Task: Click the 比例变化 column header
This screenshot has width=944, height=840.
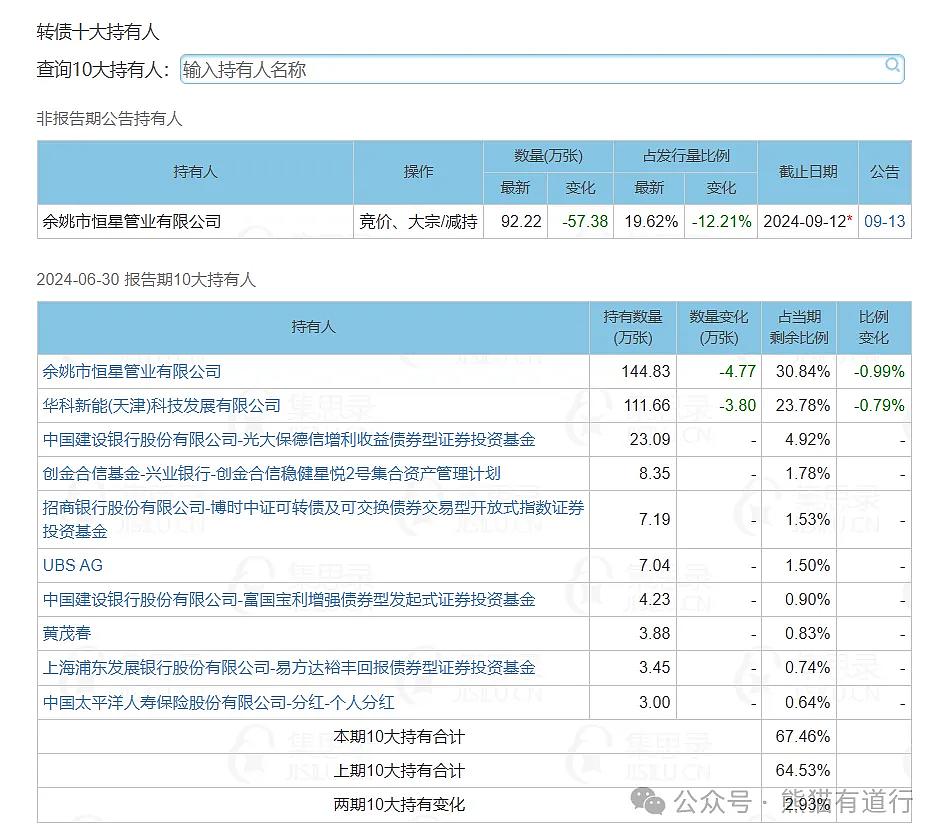Action: 873,327
